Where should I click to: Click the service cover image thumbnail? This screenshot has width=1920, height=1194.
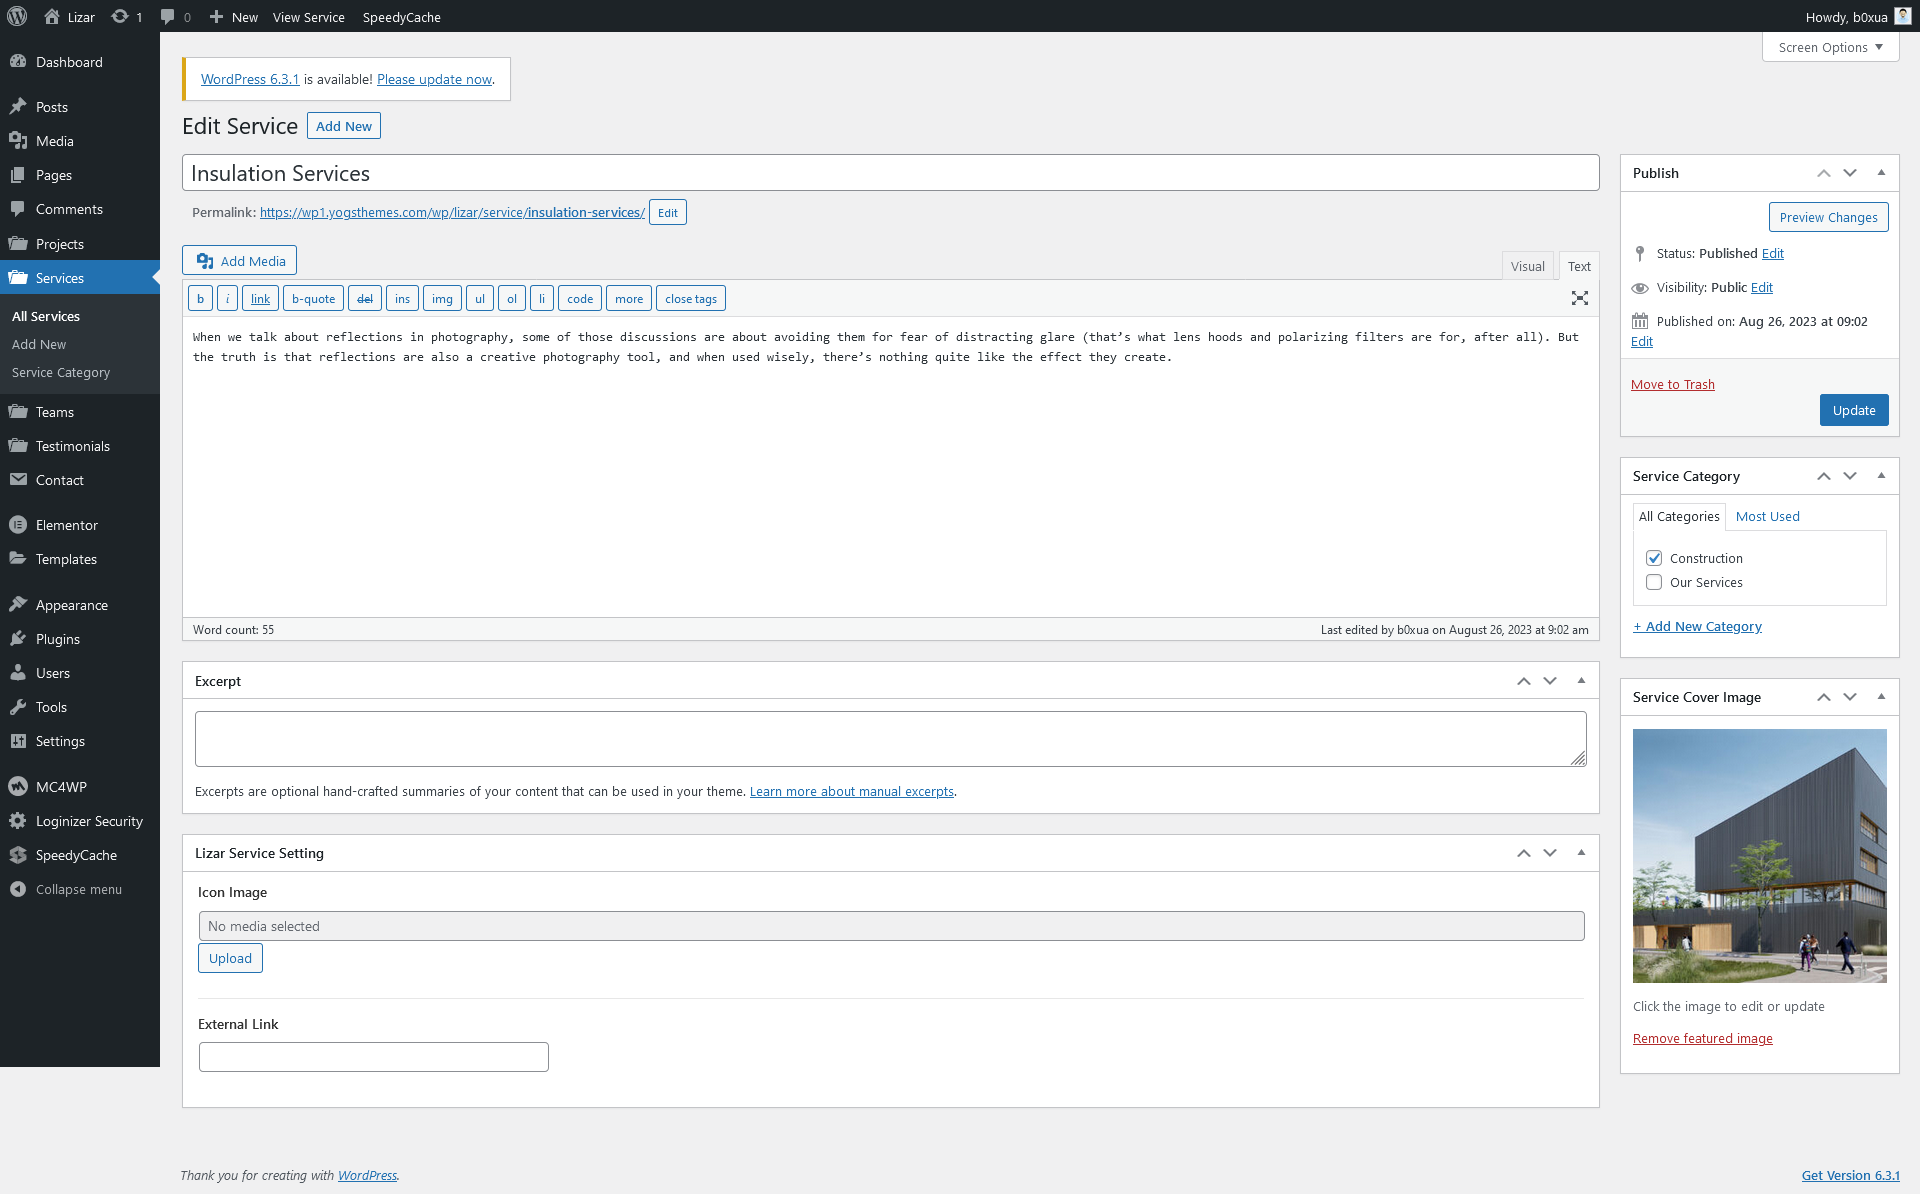[x=1759, y=855]
